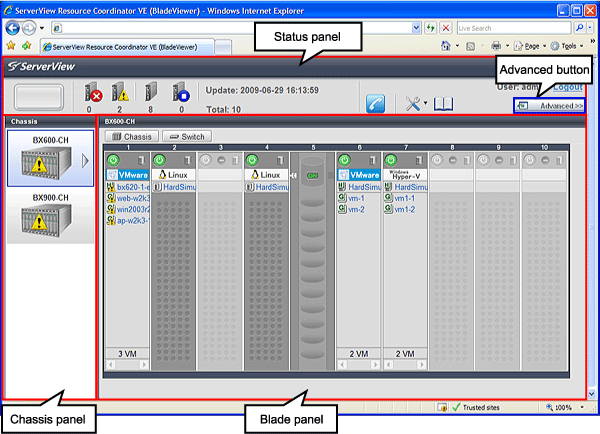Click the Advanced button
The image size is (600, 434).
(549, 106)
